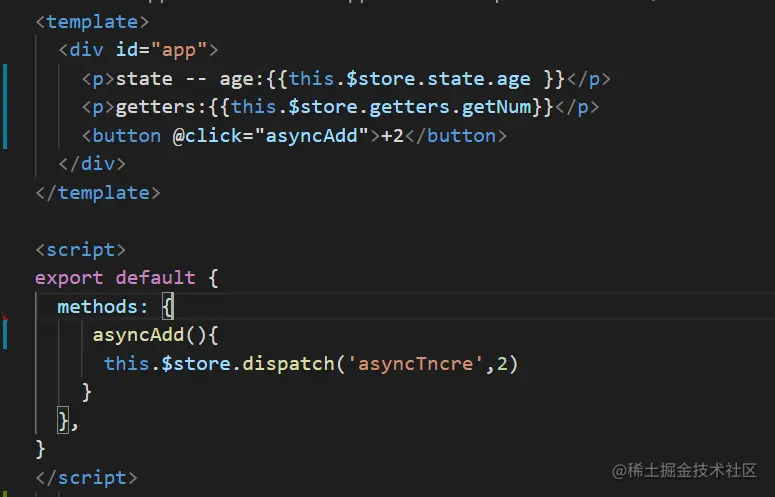Click the id attribute in the div tag
Viewport: 775px width, 497px height.
pos(127,50)
